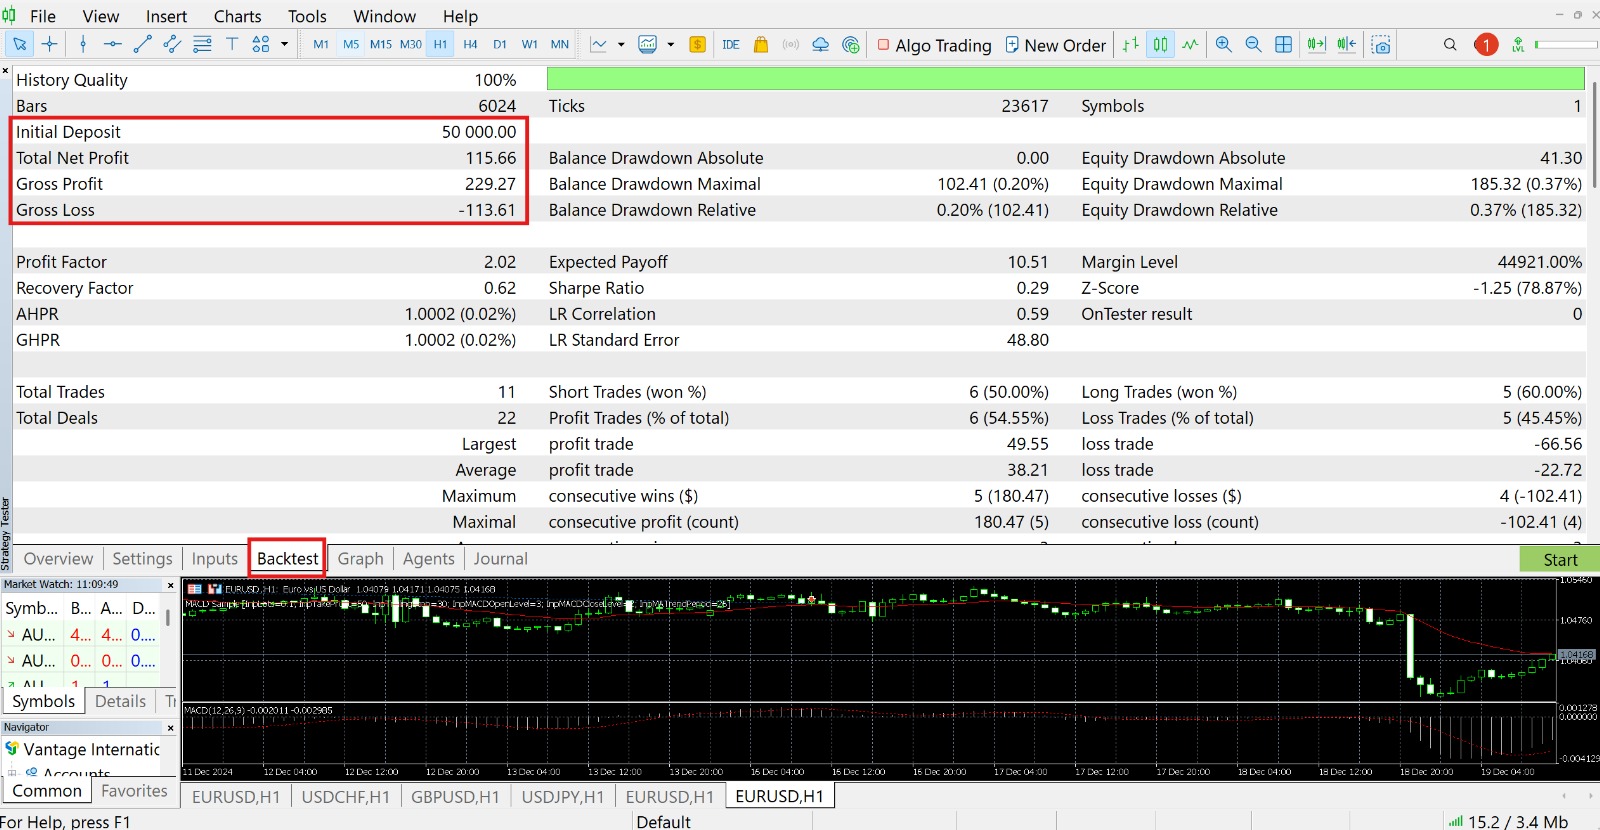Toggle Algo Trading on
This screenshot has width=1600, height=830.
934,45
